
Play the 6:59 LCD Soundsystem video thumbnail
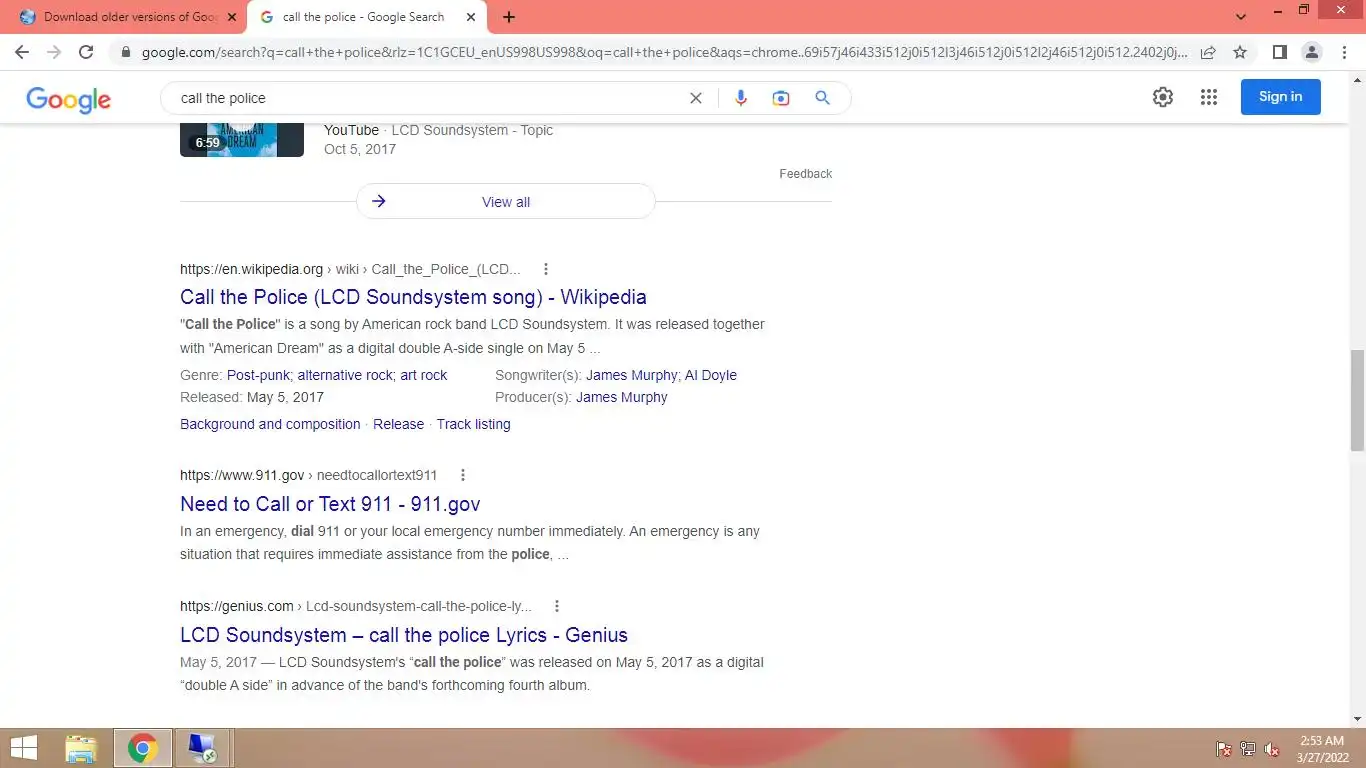click(242, 139)
